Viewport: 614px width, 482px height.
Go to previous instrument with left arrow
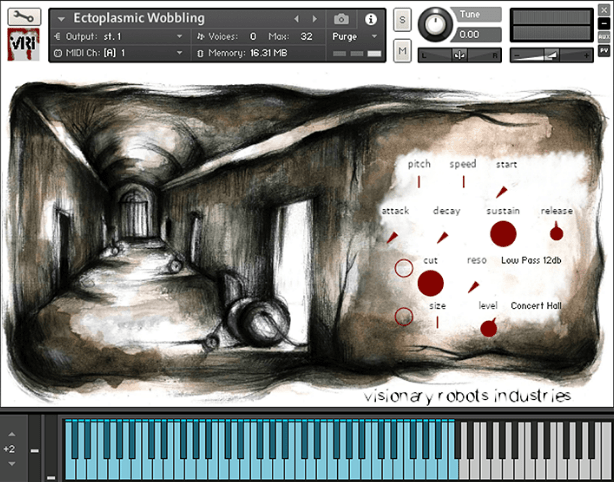pyautogui.click(x=296, y=19)
